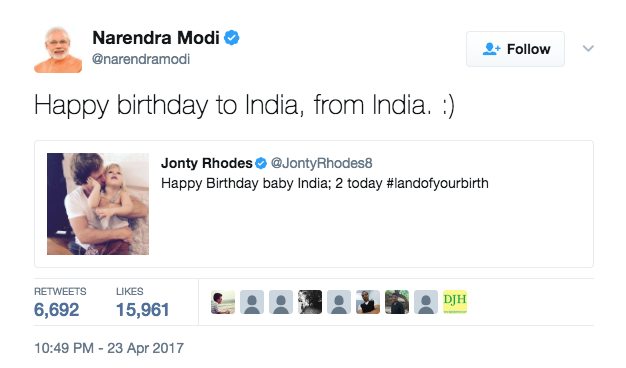Image resolution: width=626 pixels, height=368 pixels.
Task: Open the dark black-and-white liker avatar
Action: (310, 302)
